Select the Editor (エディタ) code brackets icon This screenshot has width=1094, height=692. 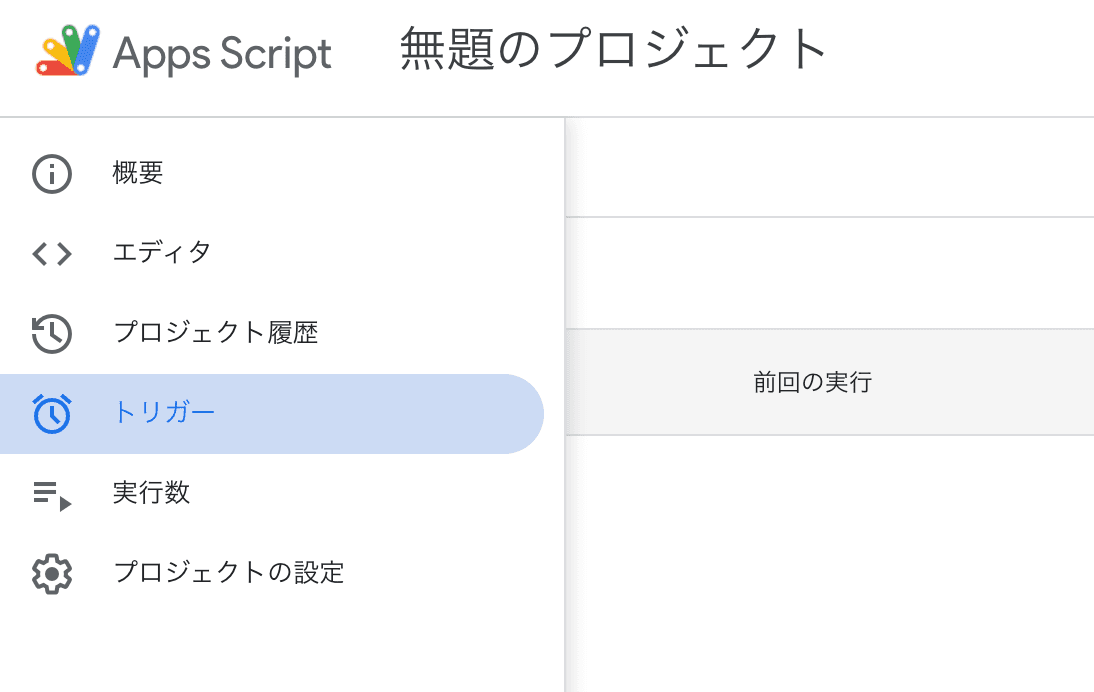52,254
